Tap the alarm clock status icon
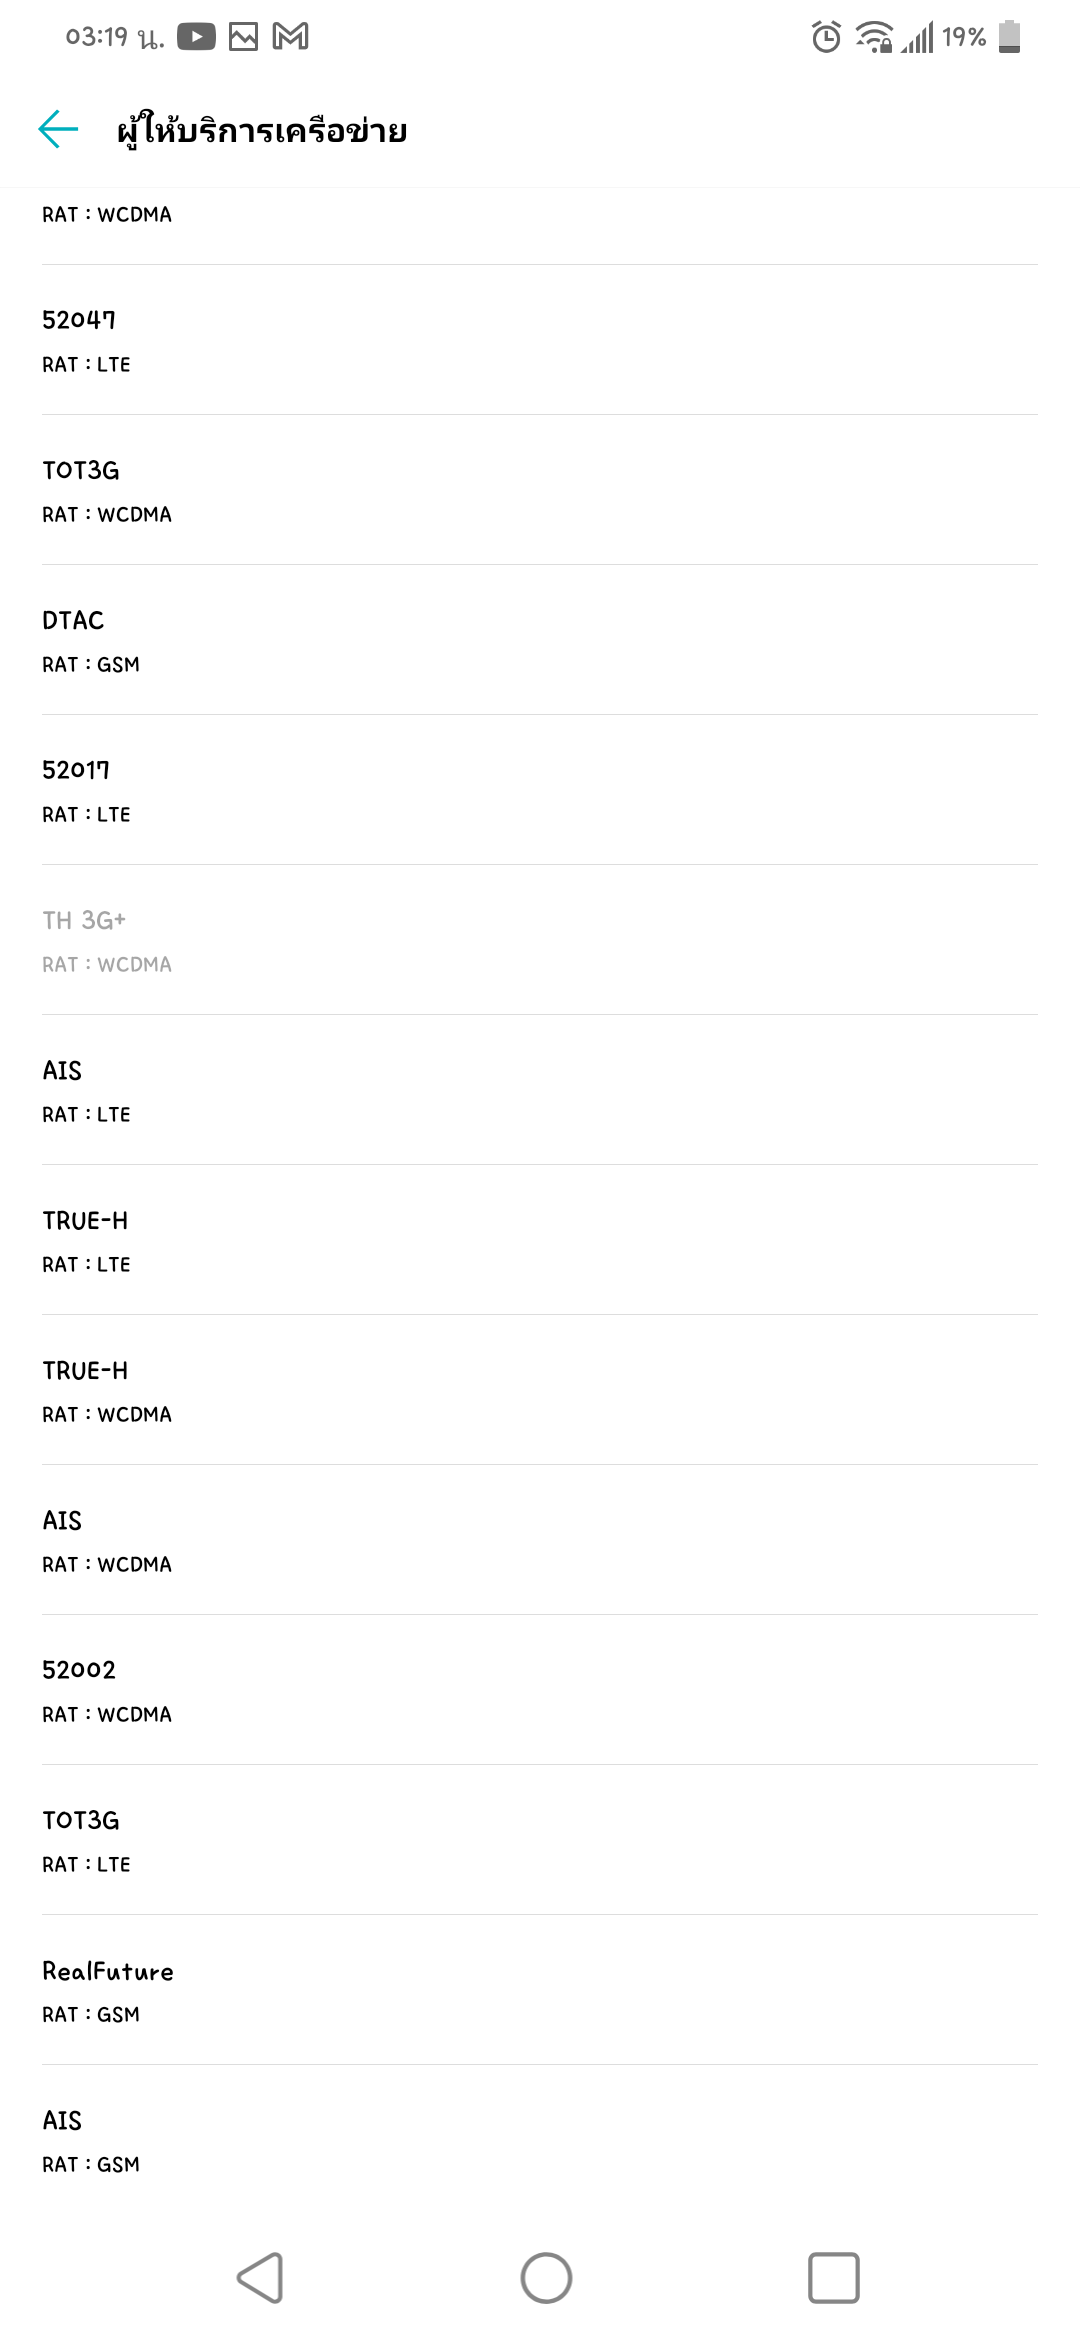Image resolution: width=1080 pixels, height=2340 pixels. (x=826, y=37)
